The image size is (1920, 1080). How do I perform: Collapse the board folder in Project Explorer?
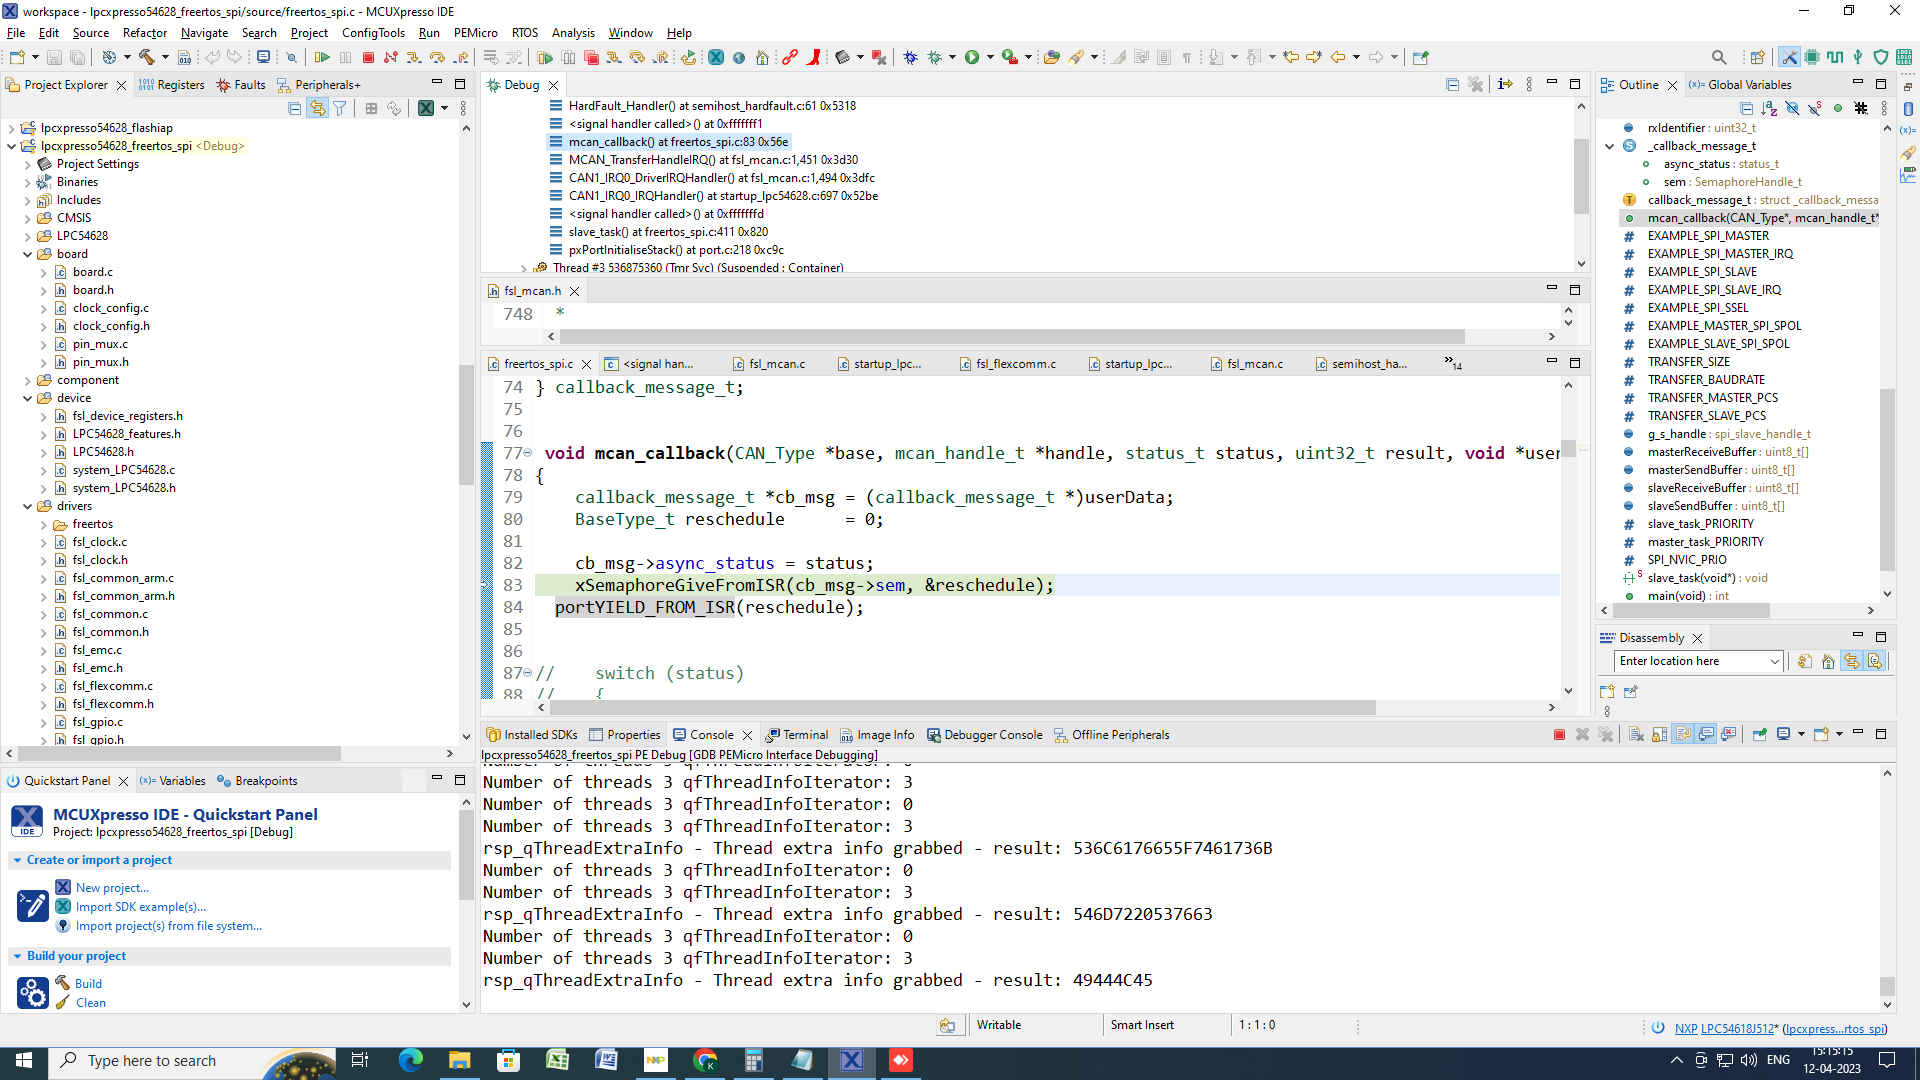[x=28, y=254]
